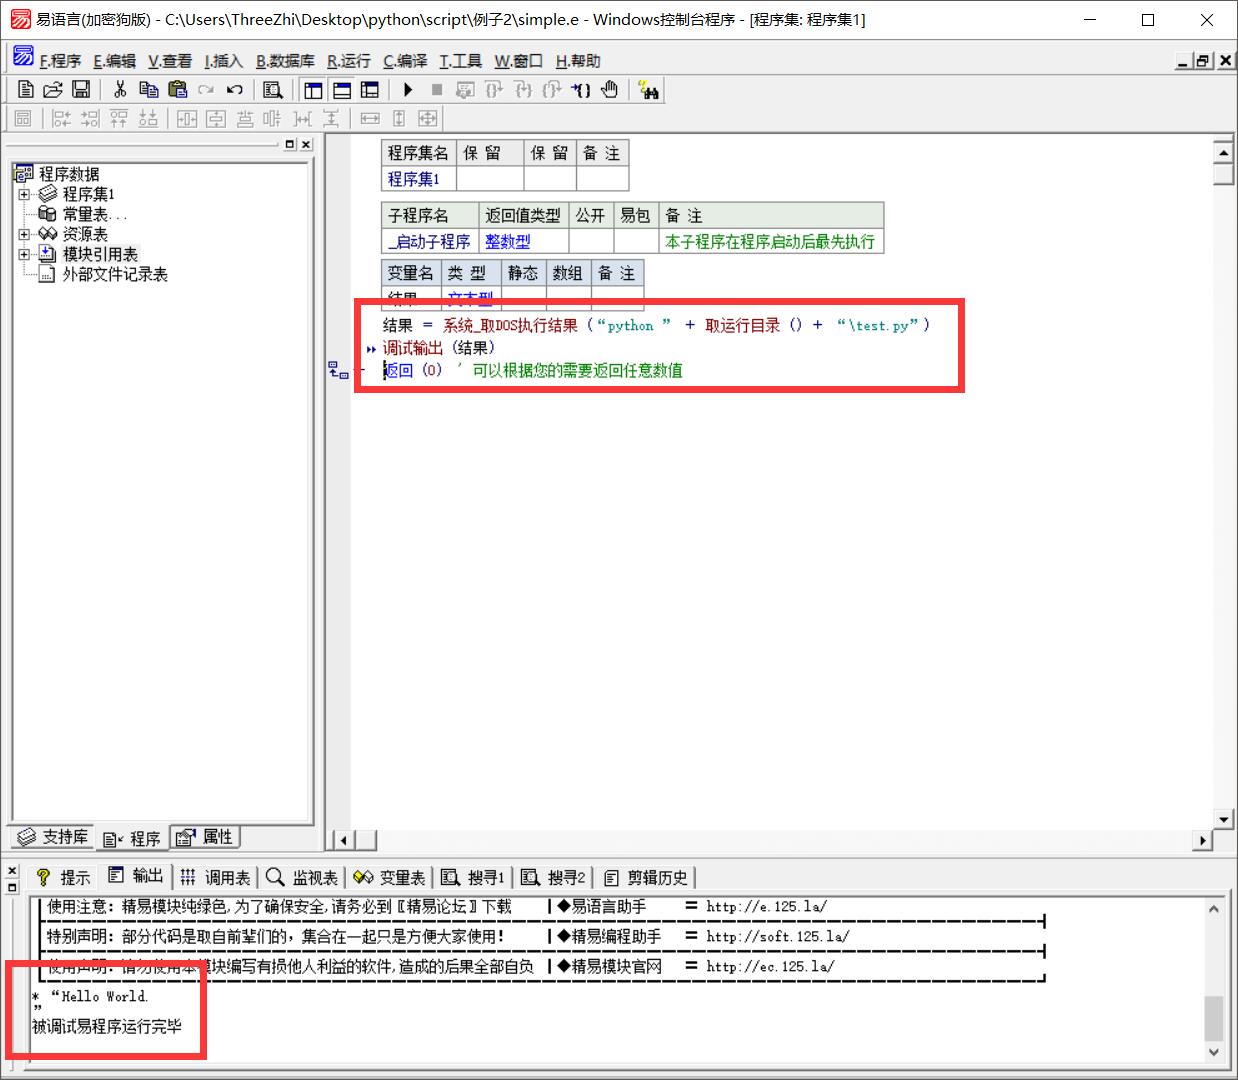Click the 系统_取DOS执行结果 function call

[510, 325]
